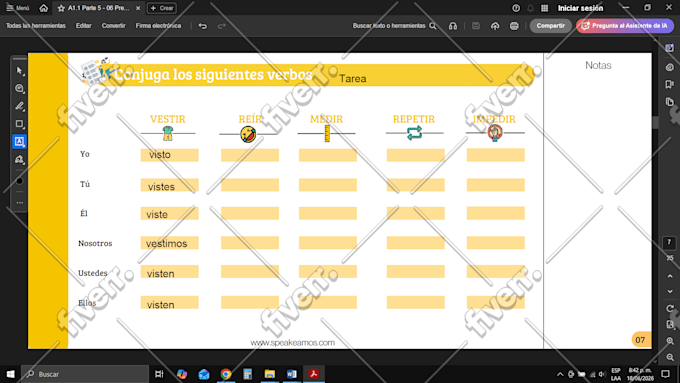Open Chrome from the taskbar
Screen dimensions: 680x383
point(226,374)
